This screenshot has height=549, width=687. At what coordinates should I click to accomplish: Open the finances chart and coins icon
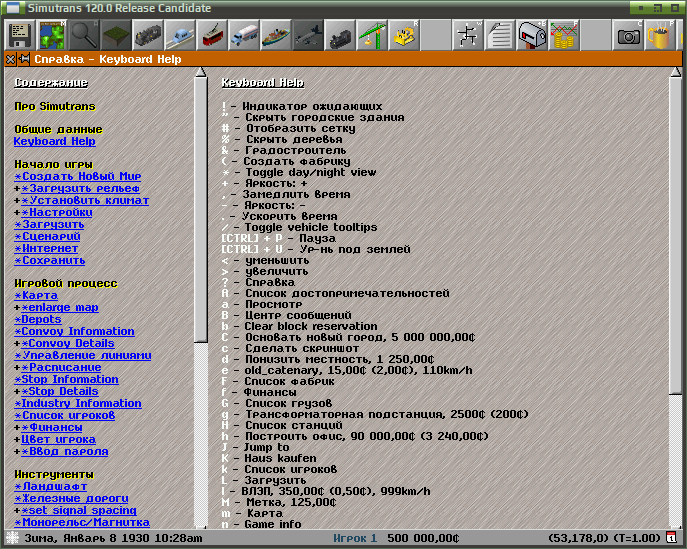[563, 35]
